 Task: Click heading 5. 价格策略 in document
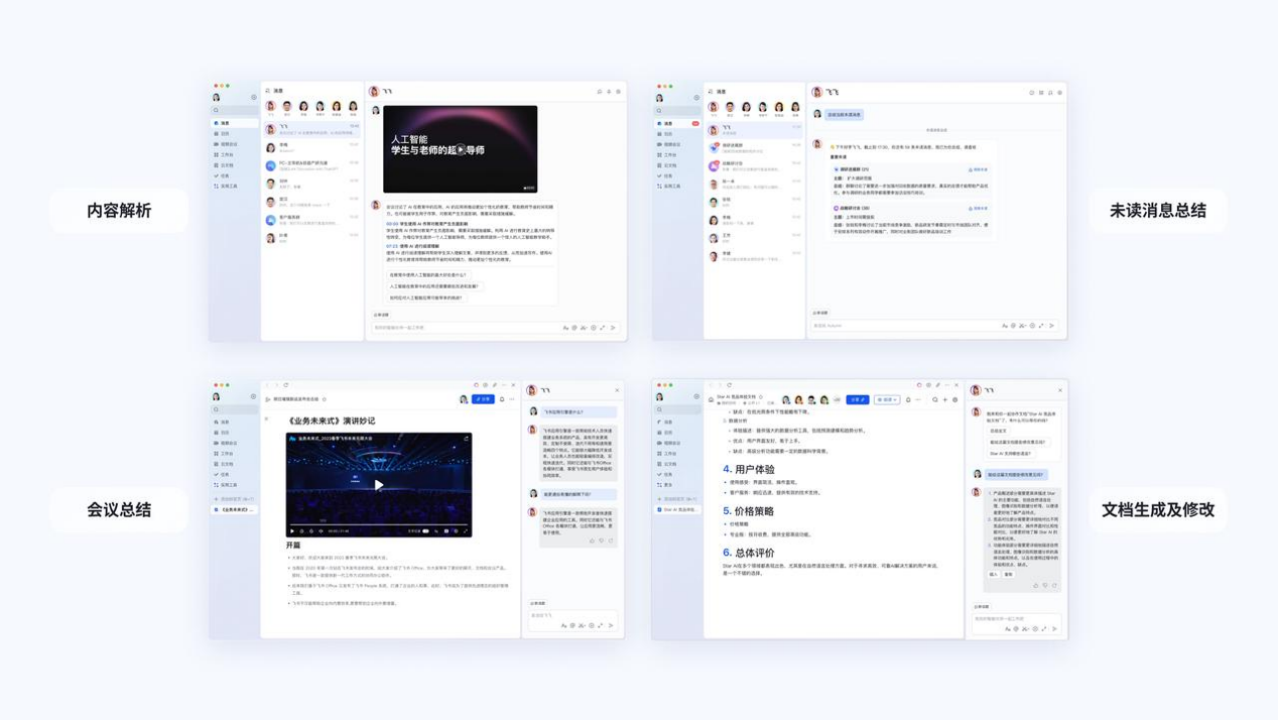(x=748, y=511)
